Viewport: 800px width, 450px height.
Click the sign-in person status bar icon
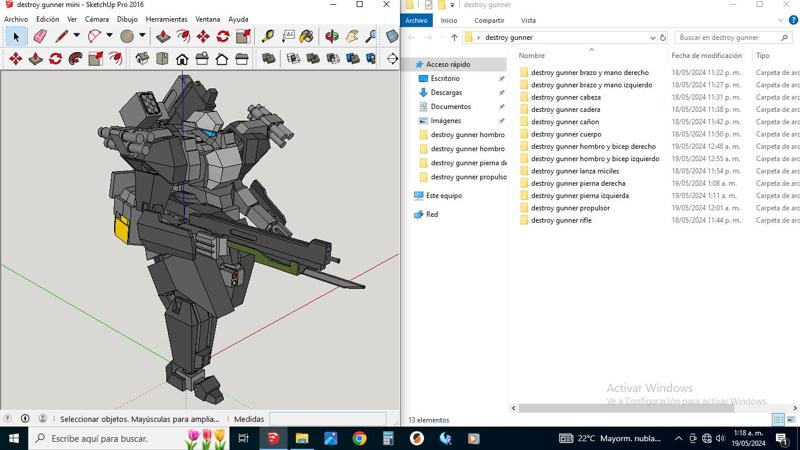[43, 418]
